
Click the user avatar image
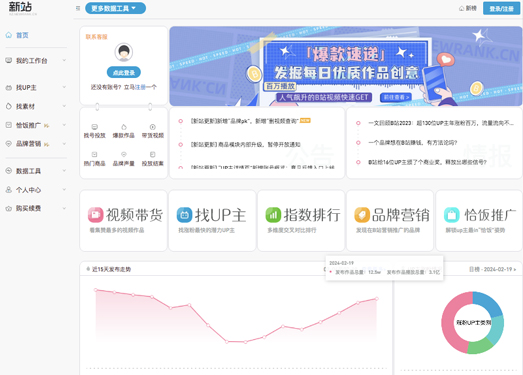pos(124,52)
